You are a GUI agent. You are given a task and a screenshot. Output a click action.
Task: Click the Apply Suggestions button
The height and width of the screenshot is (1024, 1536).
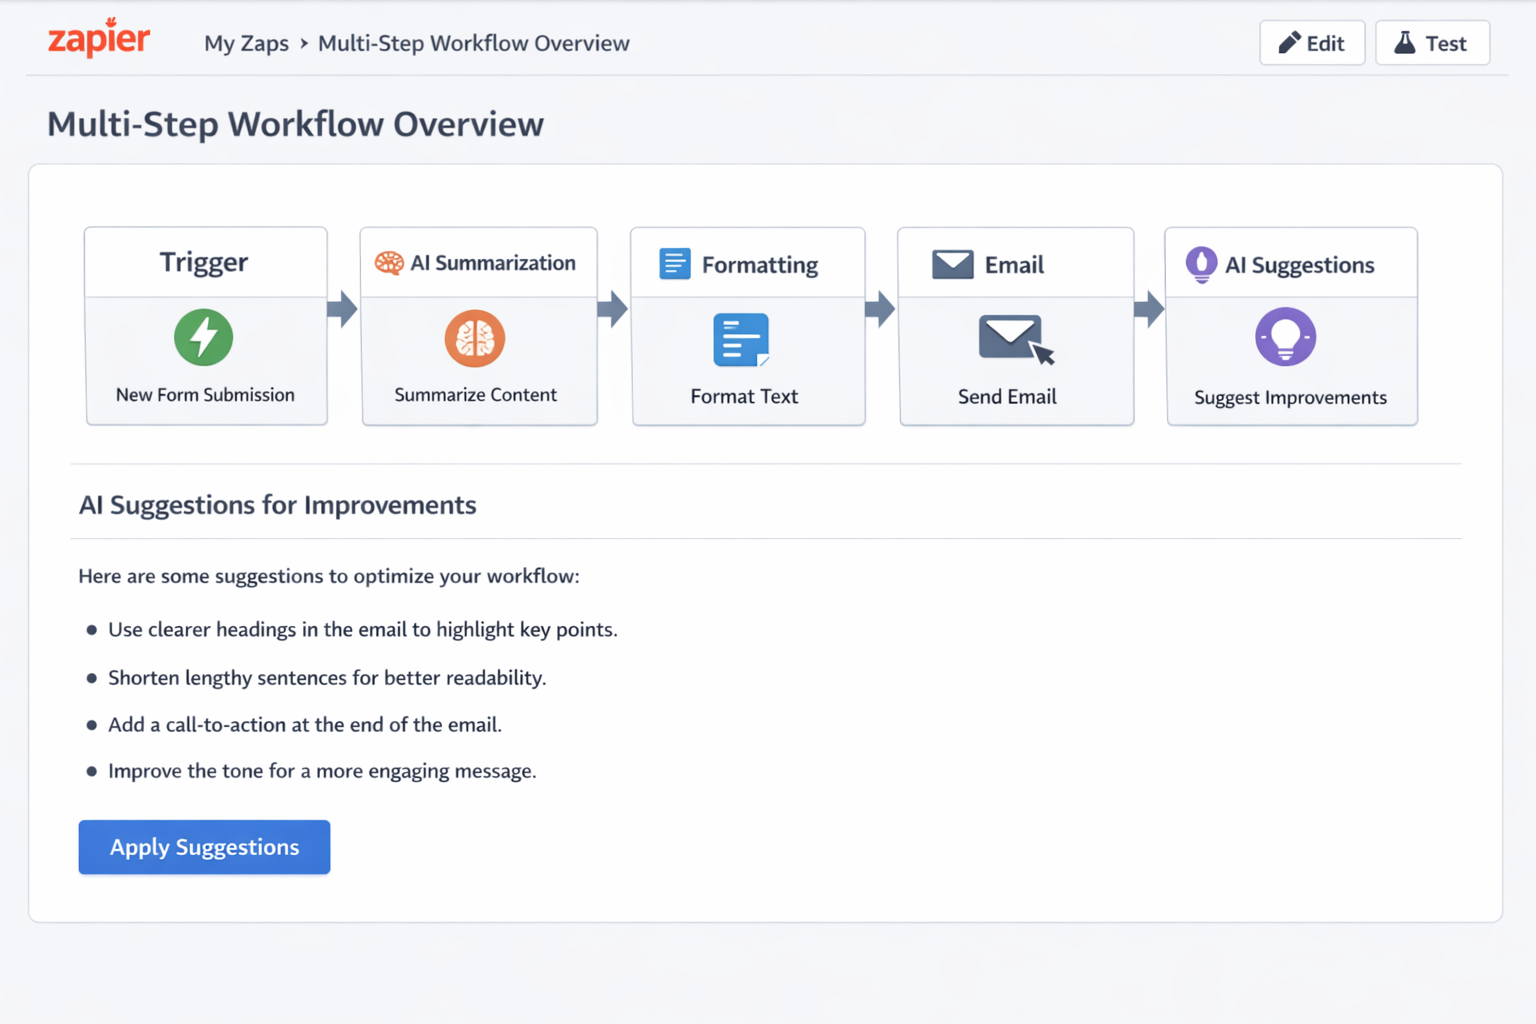[x=204, y=847]
